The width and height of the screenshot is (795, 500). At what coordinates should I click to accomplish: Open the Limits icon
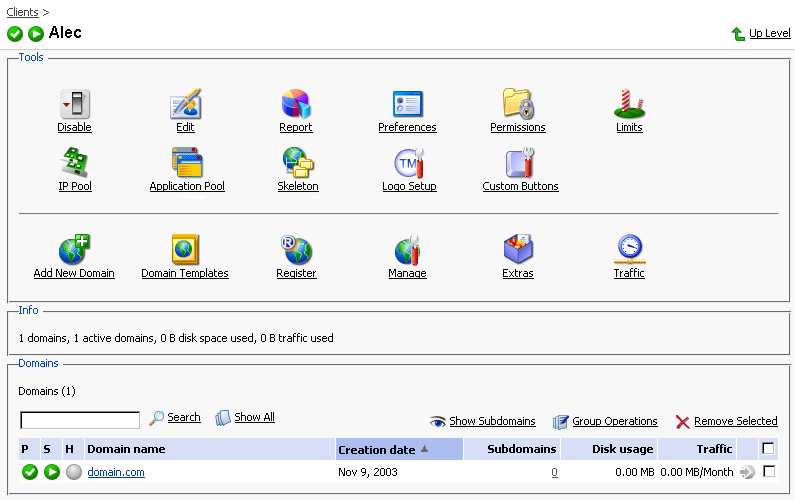click(x=629, y=104)
